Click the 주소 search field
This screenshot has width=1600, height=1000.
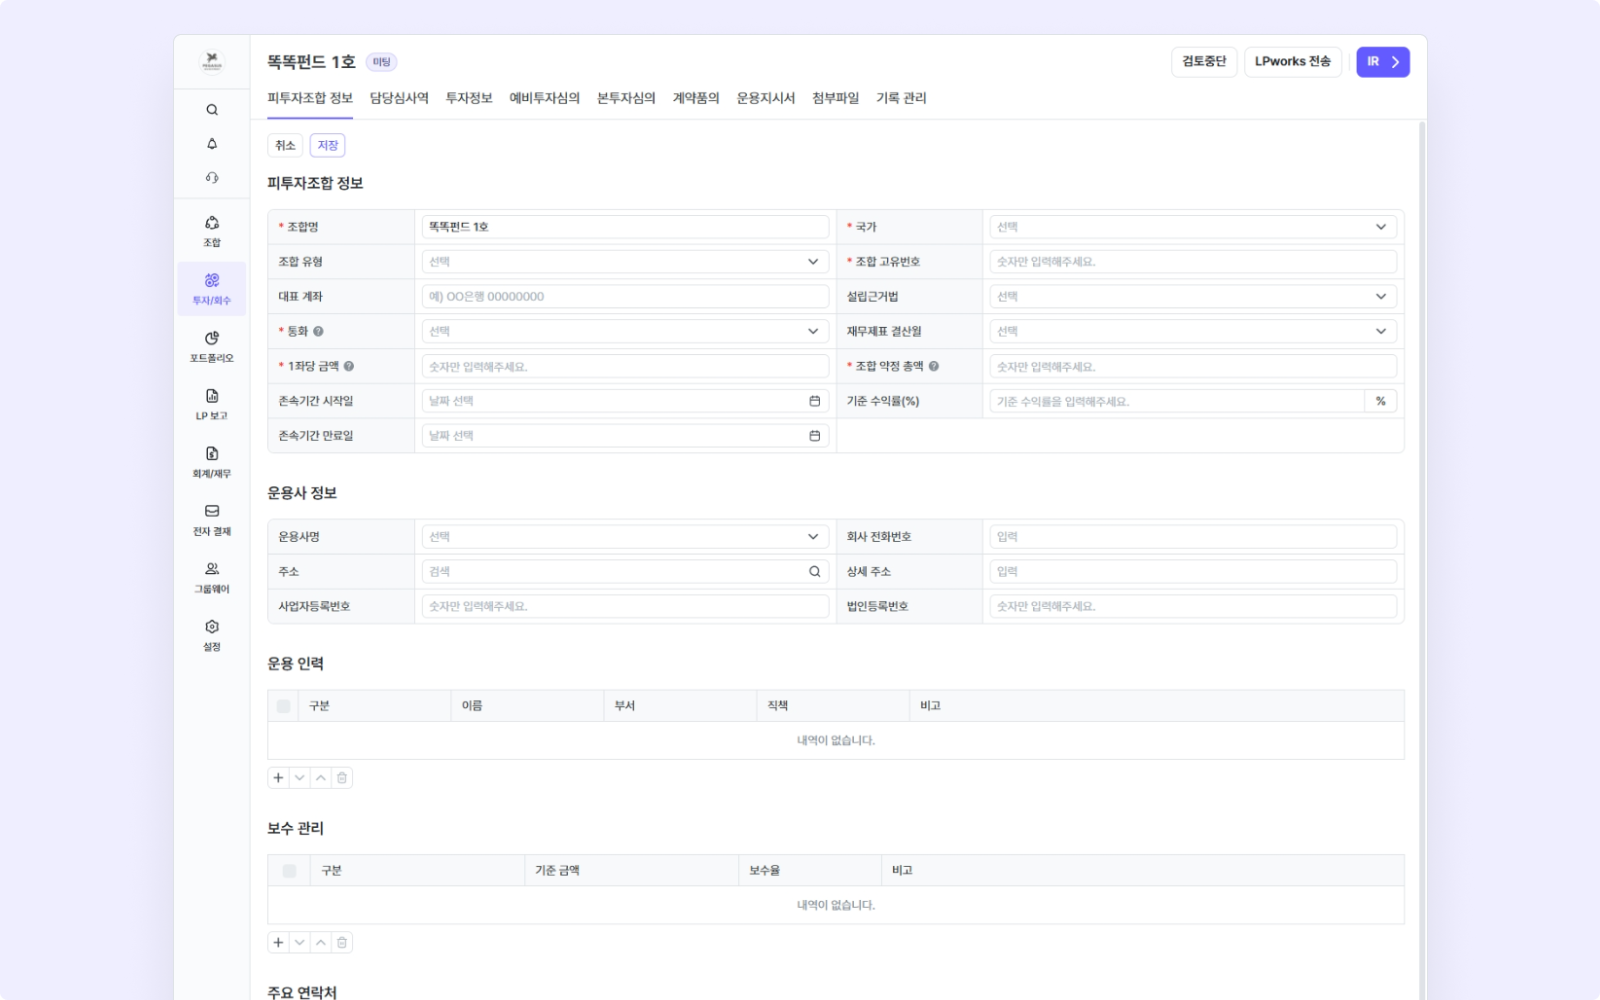[x=625, y=572]
